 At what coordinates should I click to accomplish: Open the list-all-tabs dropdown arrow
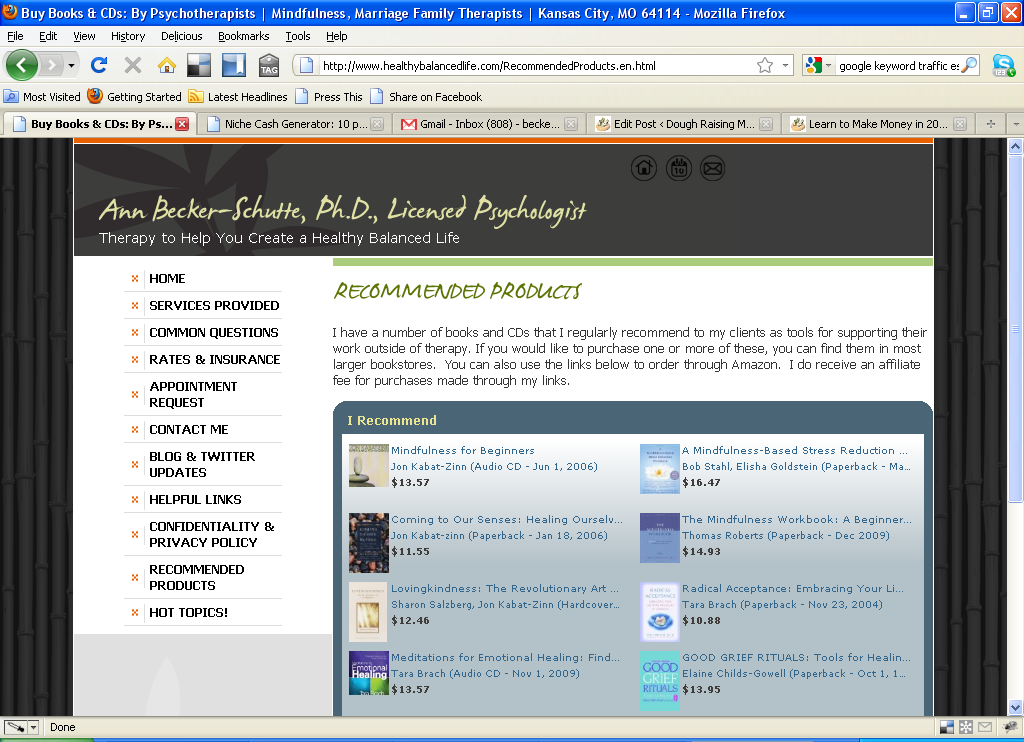click(1016, 124)
